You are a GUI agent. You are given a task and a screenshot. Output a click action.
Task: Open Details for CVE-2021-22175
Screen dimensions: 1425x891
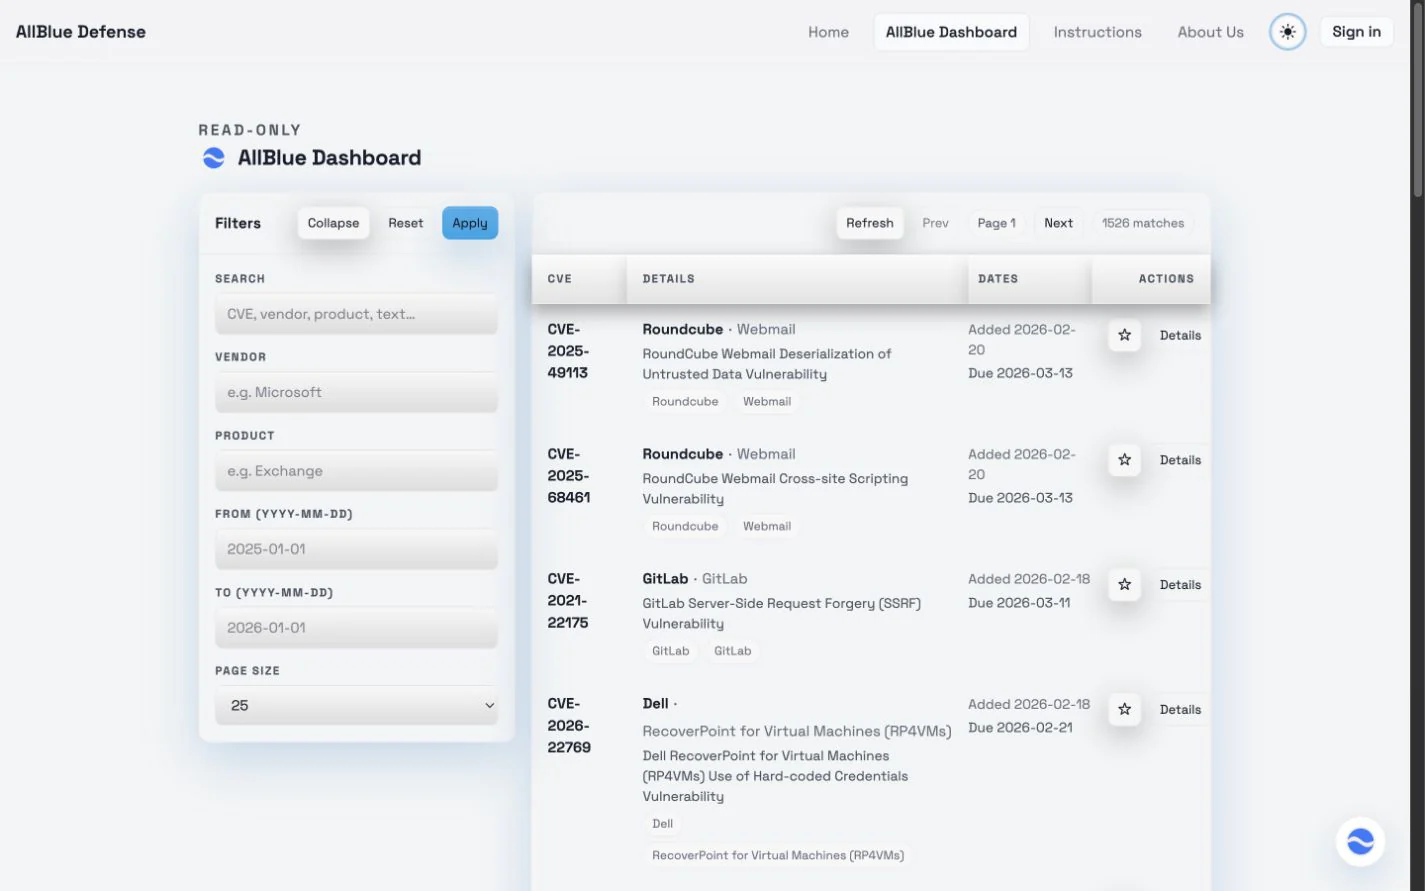point(1180,585)
